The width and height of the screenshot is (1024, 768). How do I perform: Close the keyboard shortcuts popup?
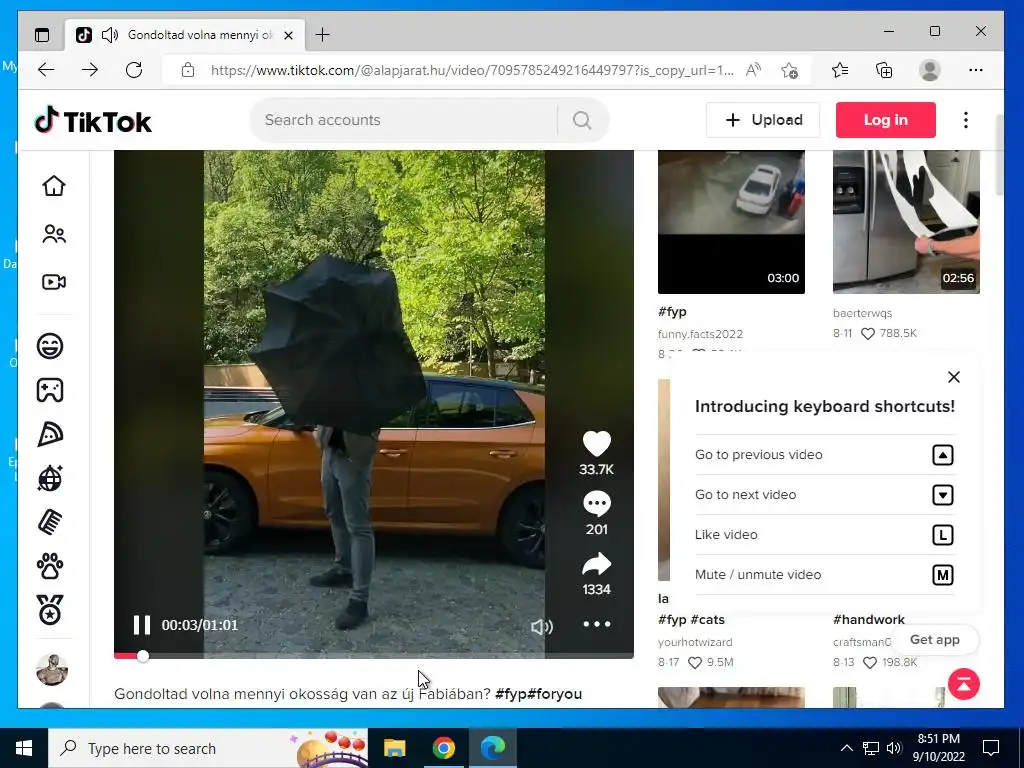pyautogui.click(x=953, y=377)
